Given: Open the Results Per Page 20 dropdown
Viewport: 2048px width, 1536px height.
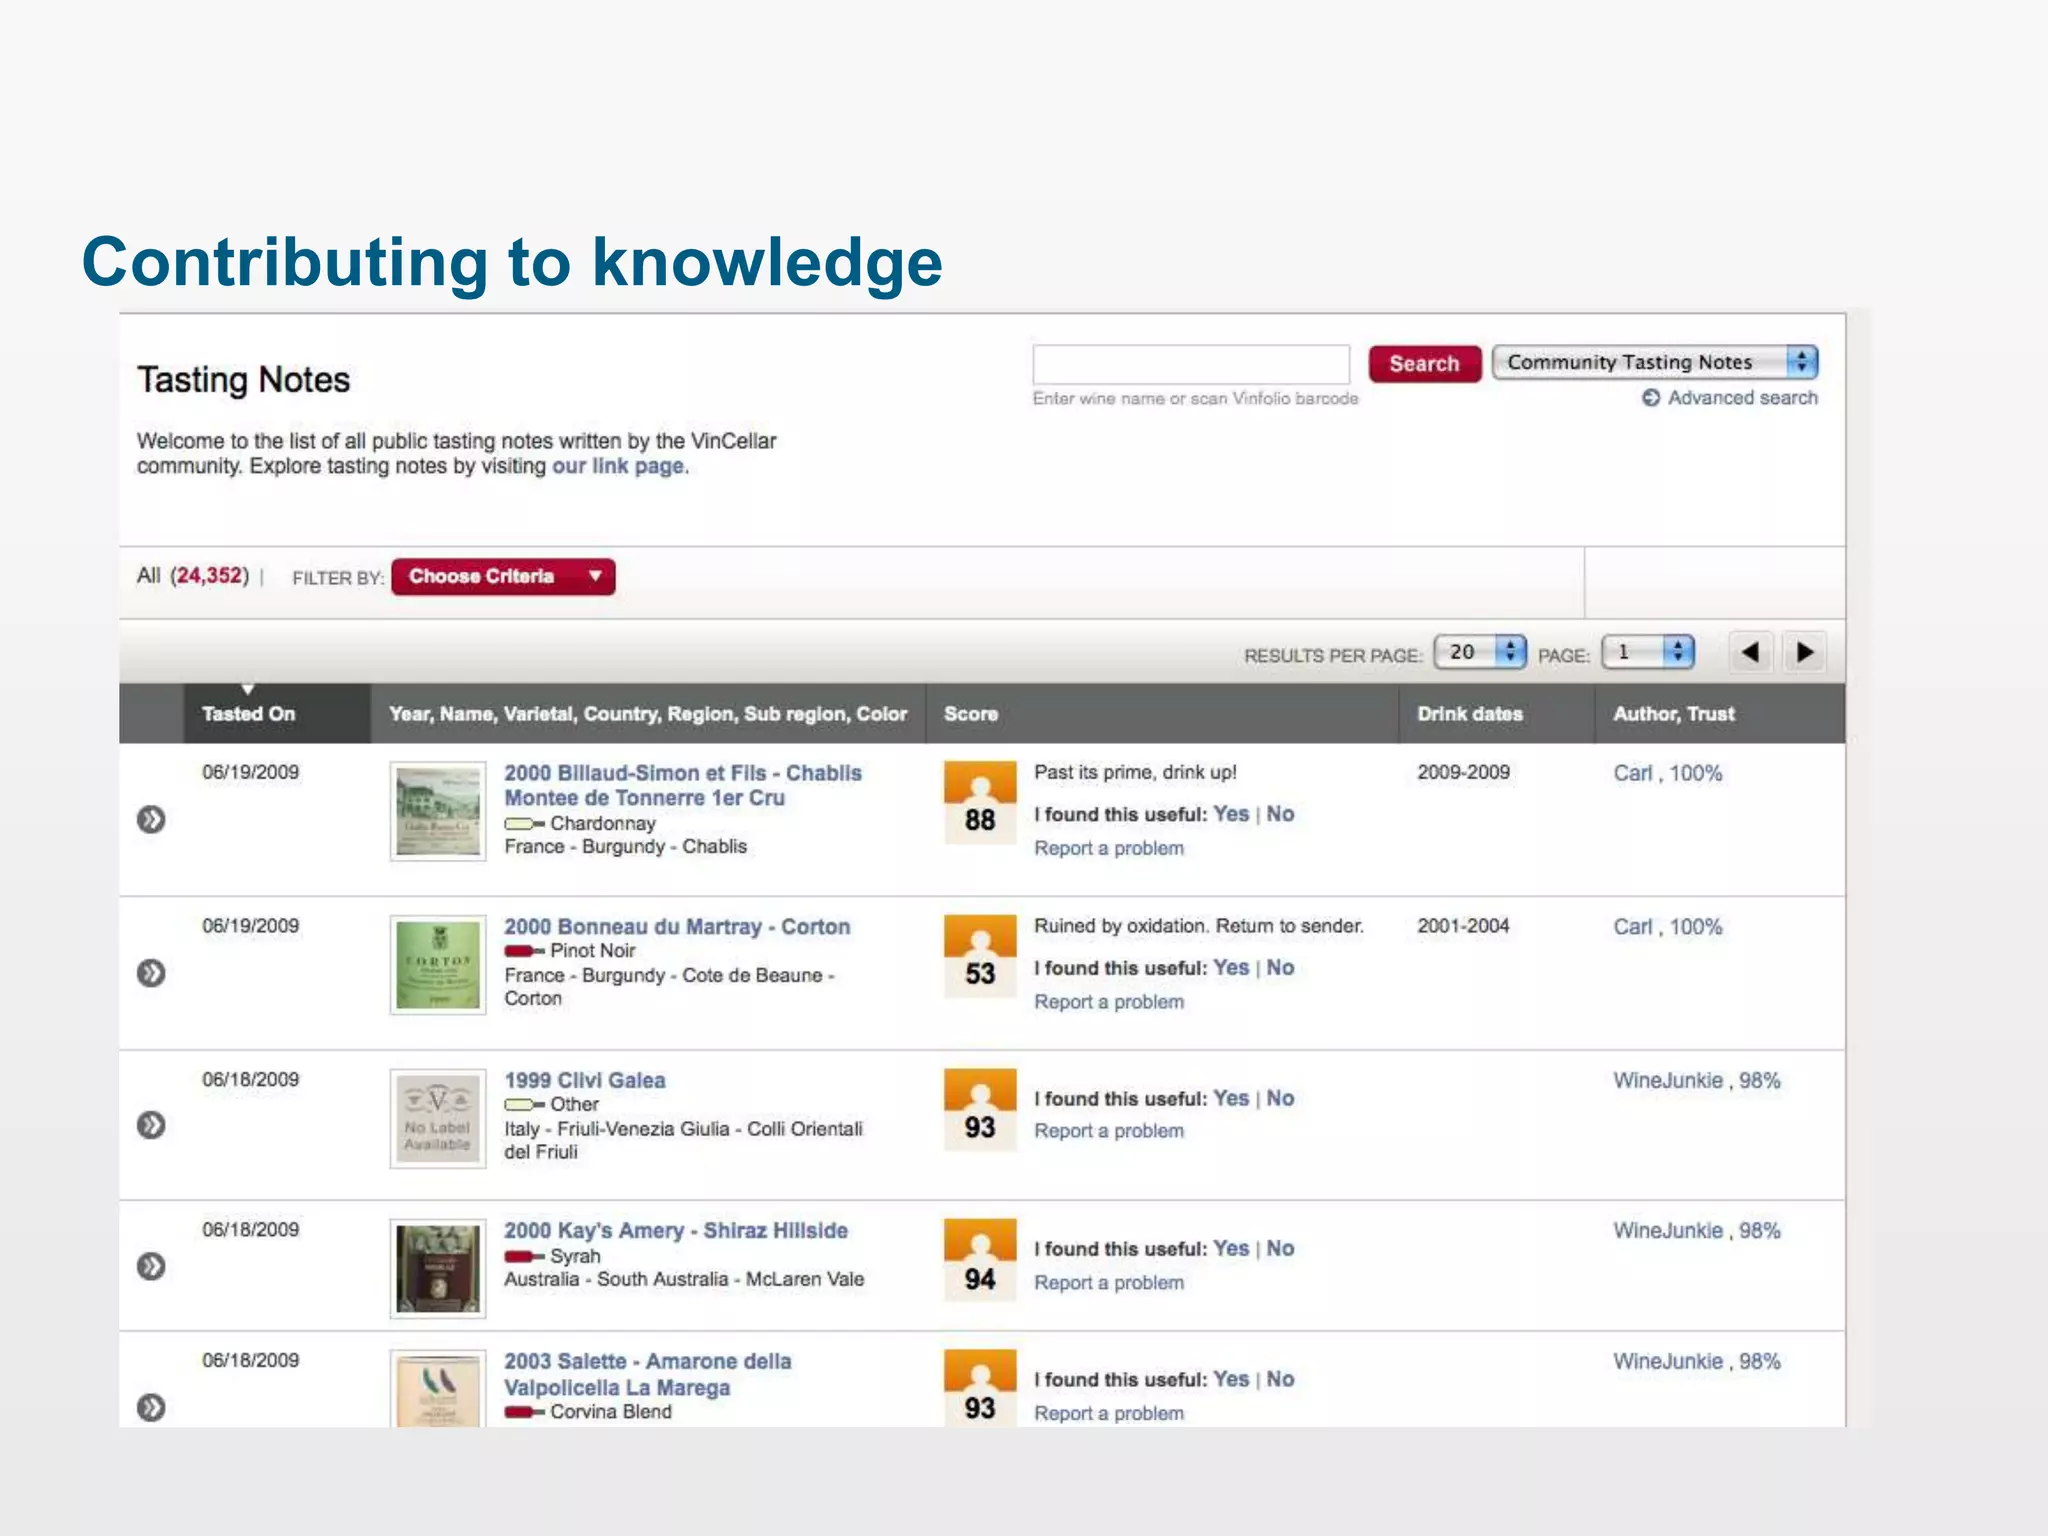Looking at the screenshot, I should pyautogui.click(x=1480, y=652).
